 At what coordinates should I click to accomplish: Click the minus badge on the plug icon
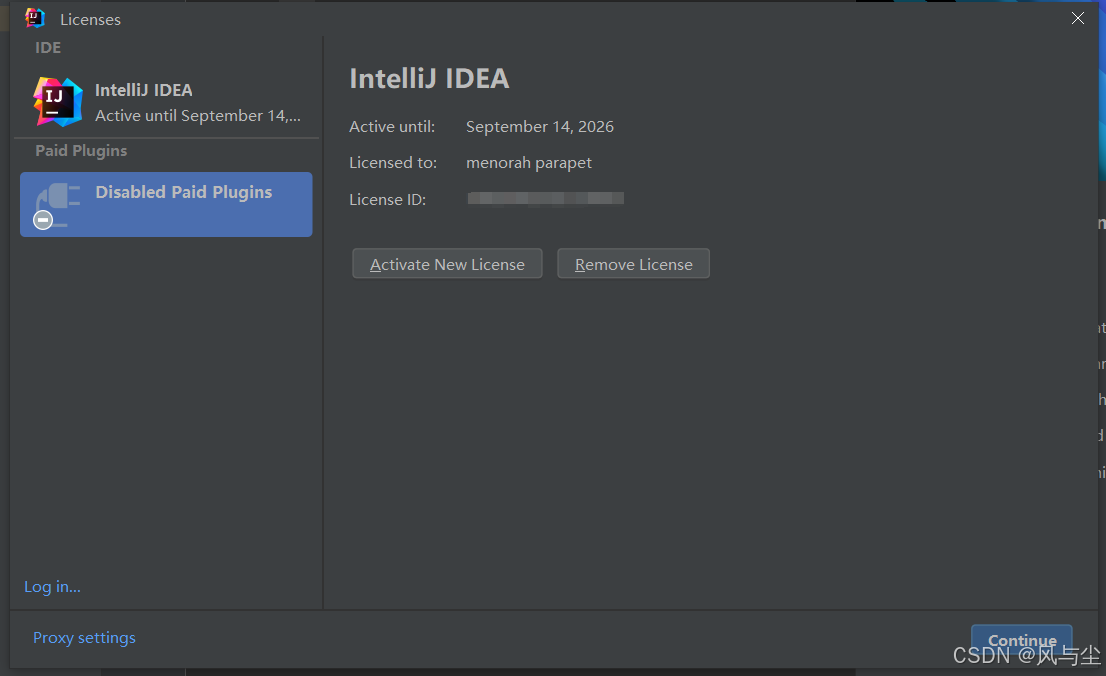coord(43,220)
